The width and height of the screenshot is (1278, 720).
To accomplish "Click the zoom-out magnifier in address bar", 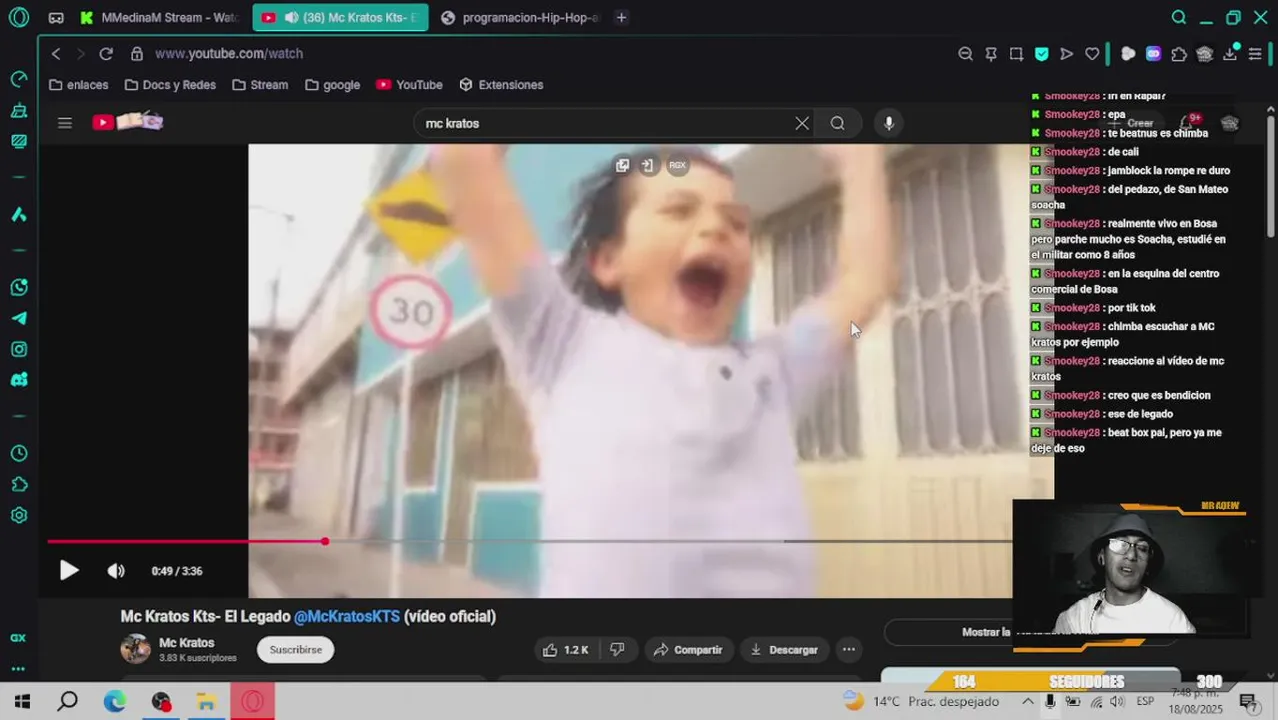I will pyautogui.click(x=965, y=54).
